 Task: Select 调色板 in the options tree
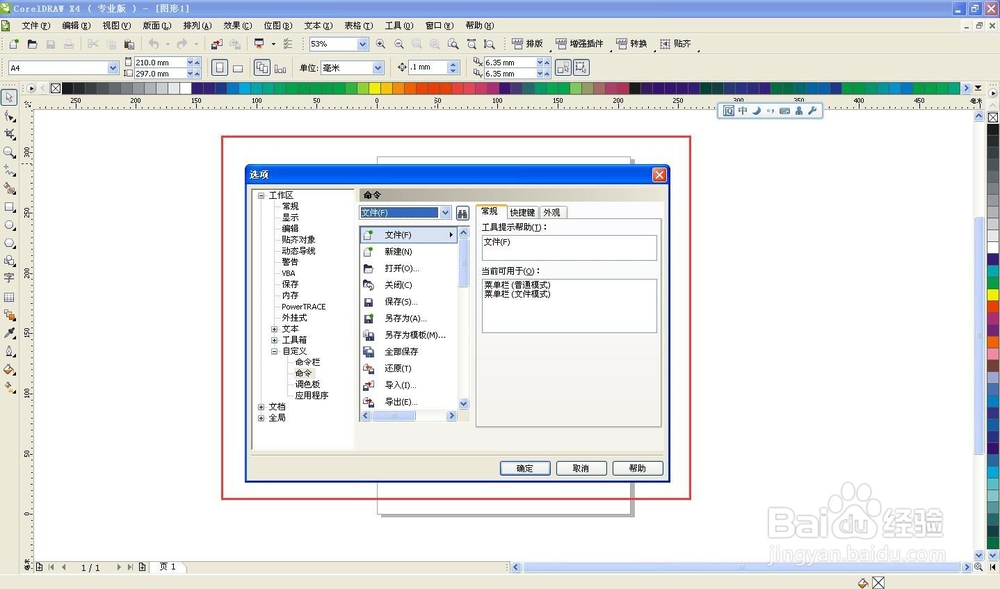click(307, 384)
